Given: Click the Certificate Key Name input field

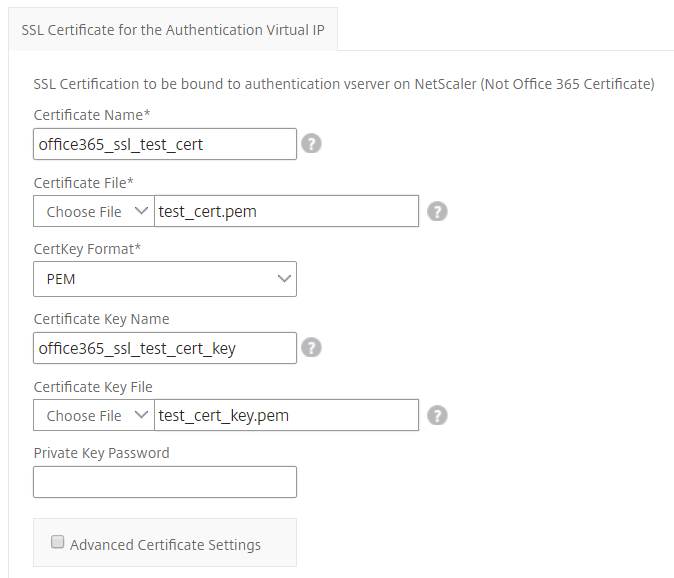Looking at the screenshot, I should [x=165, y=348].
